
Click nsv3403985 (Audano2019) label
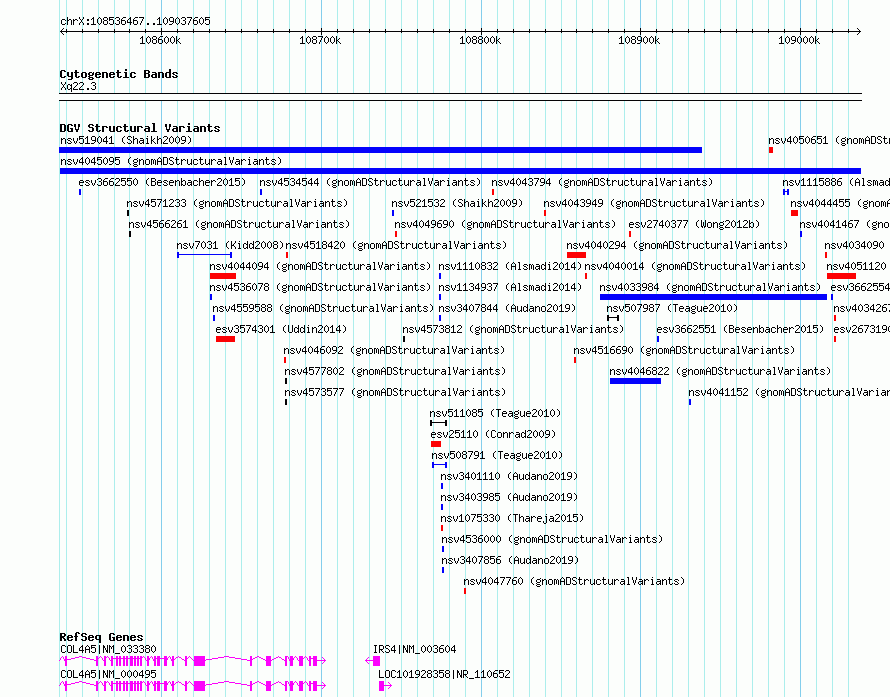pyautogui.click(x=509, y=497)
